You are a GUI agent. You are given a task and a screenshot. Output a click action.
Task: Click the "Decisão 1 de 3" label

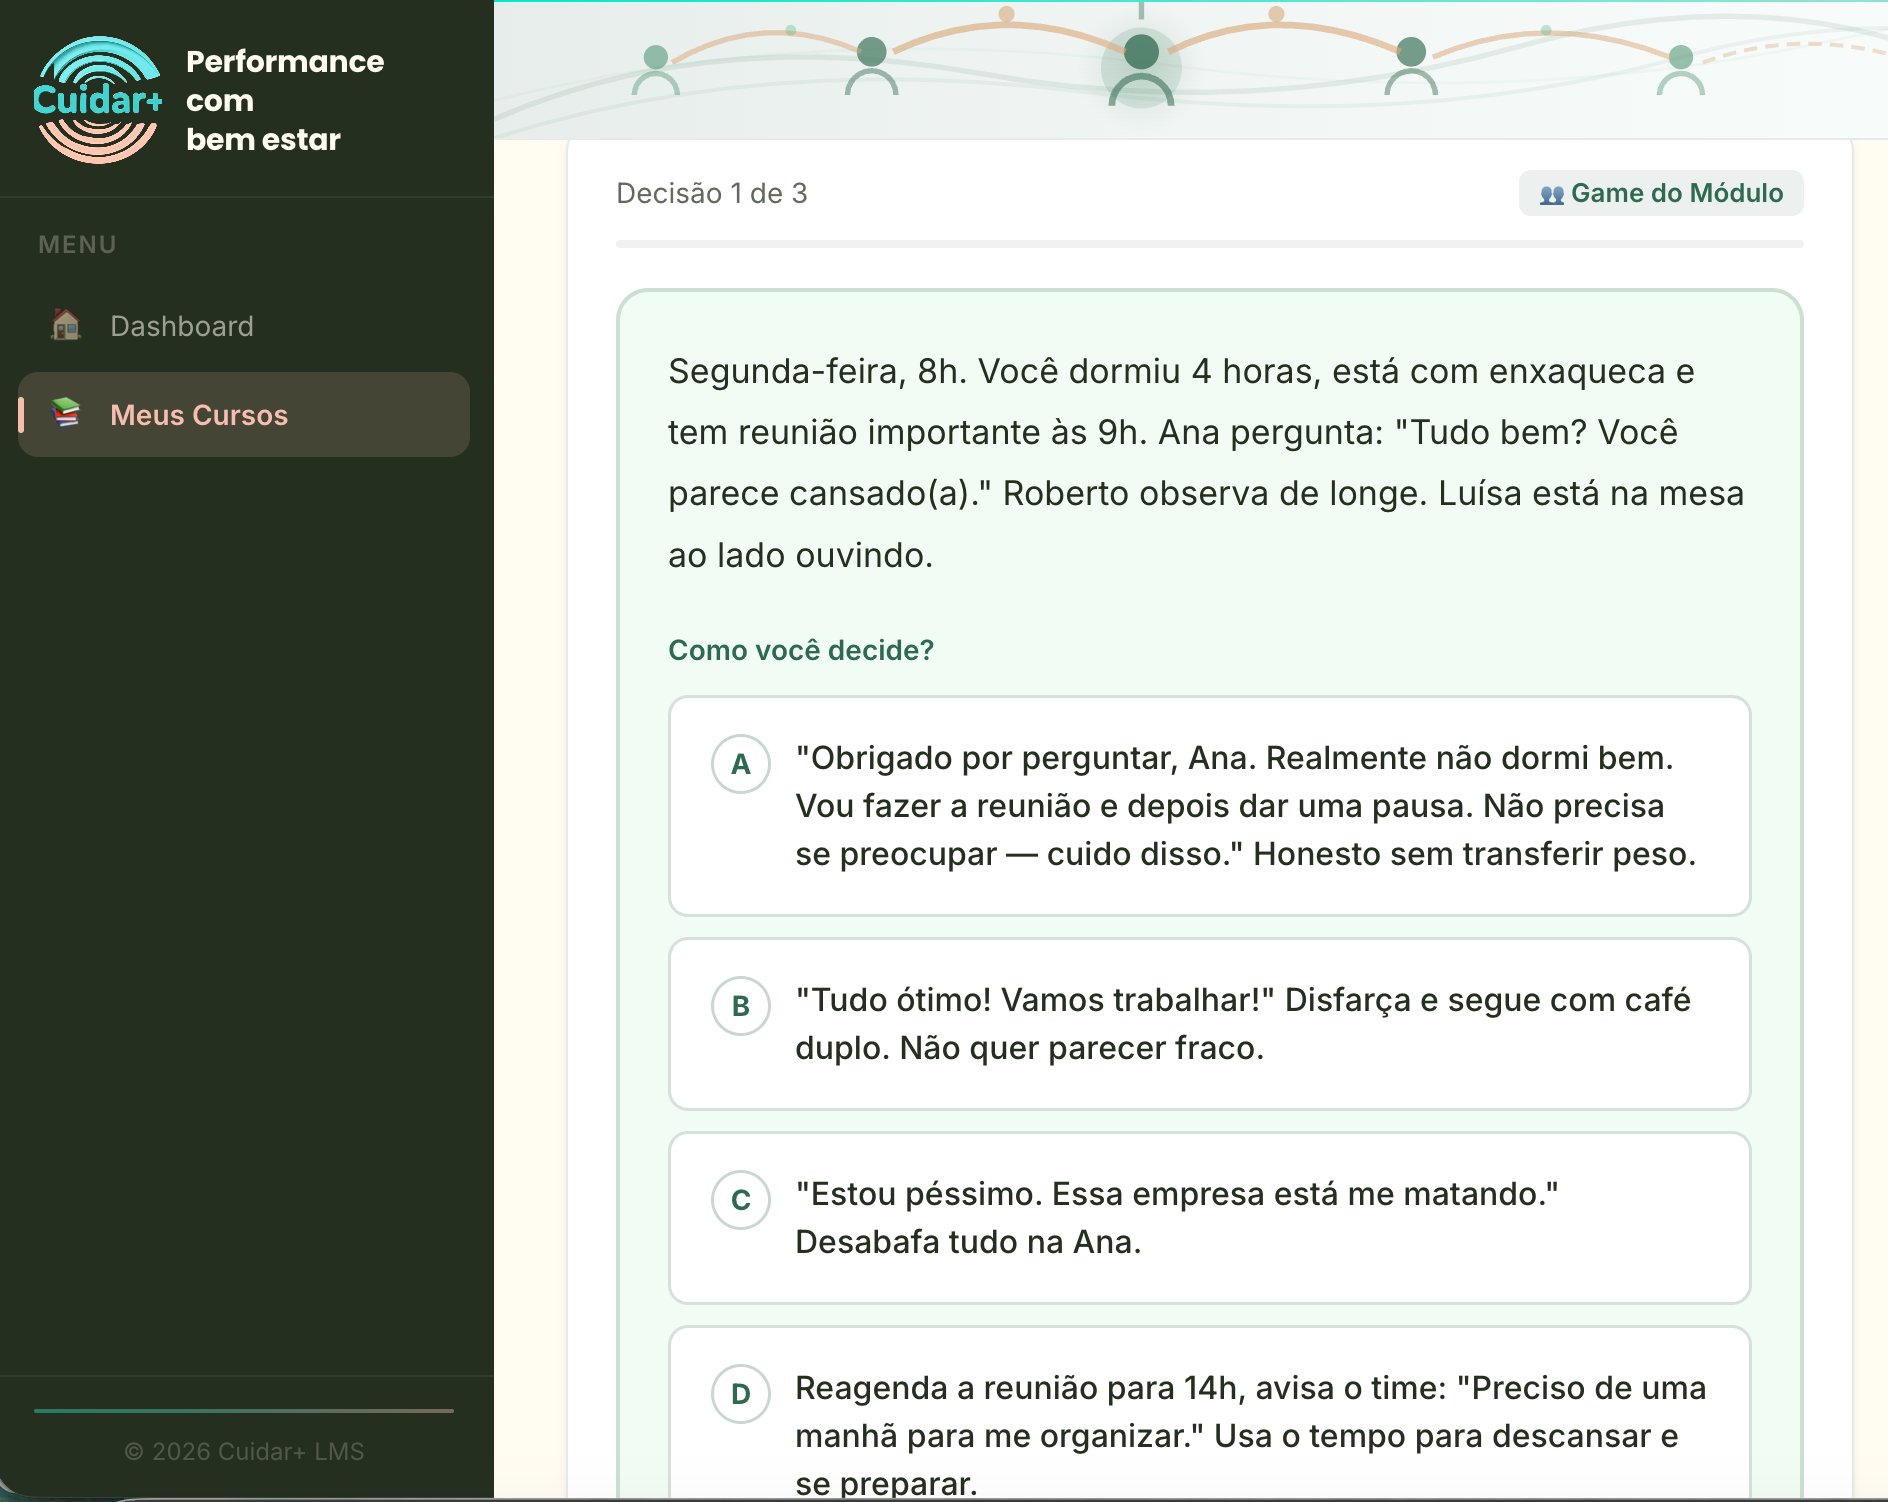pos(711,193)
